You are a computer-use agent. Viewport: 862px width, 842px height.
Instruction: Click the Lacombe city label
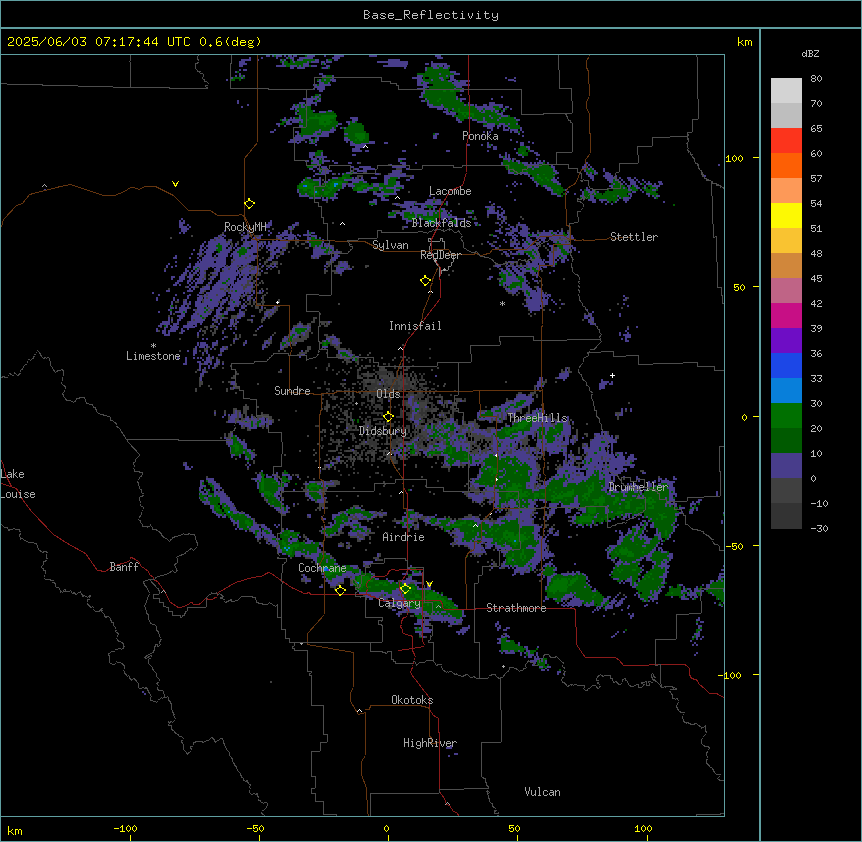(x=450, y=191)
